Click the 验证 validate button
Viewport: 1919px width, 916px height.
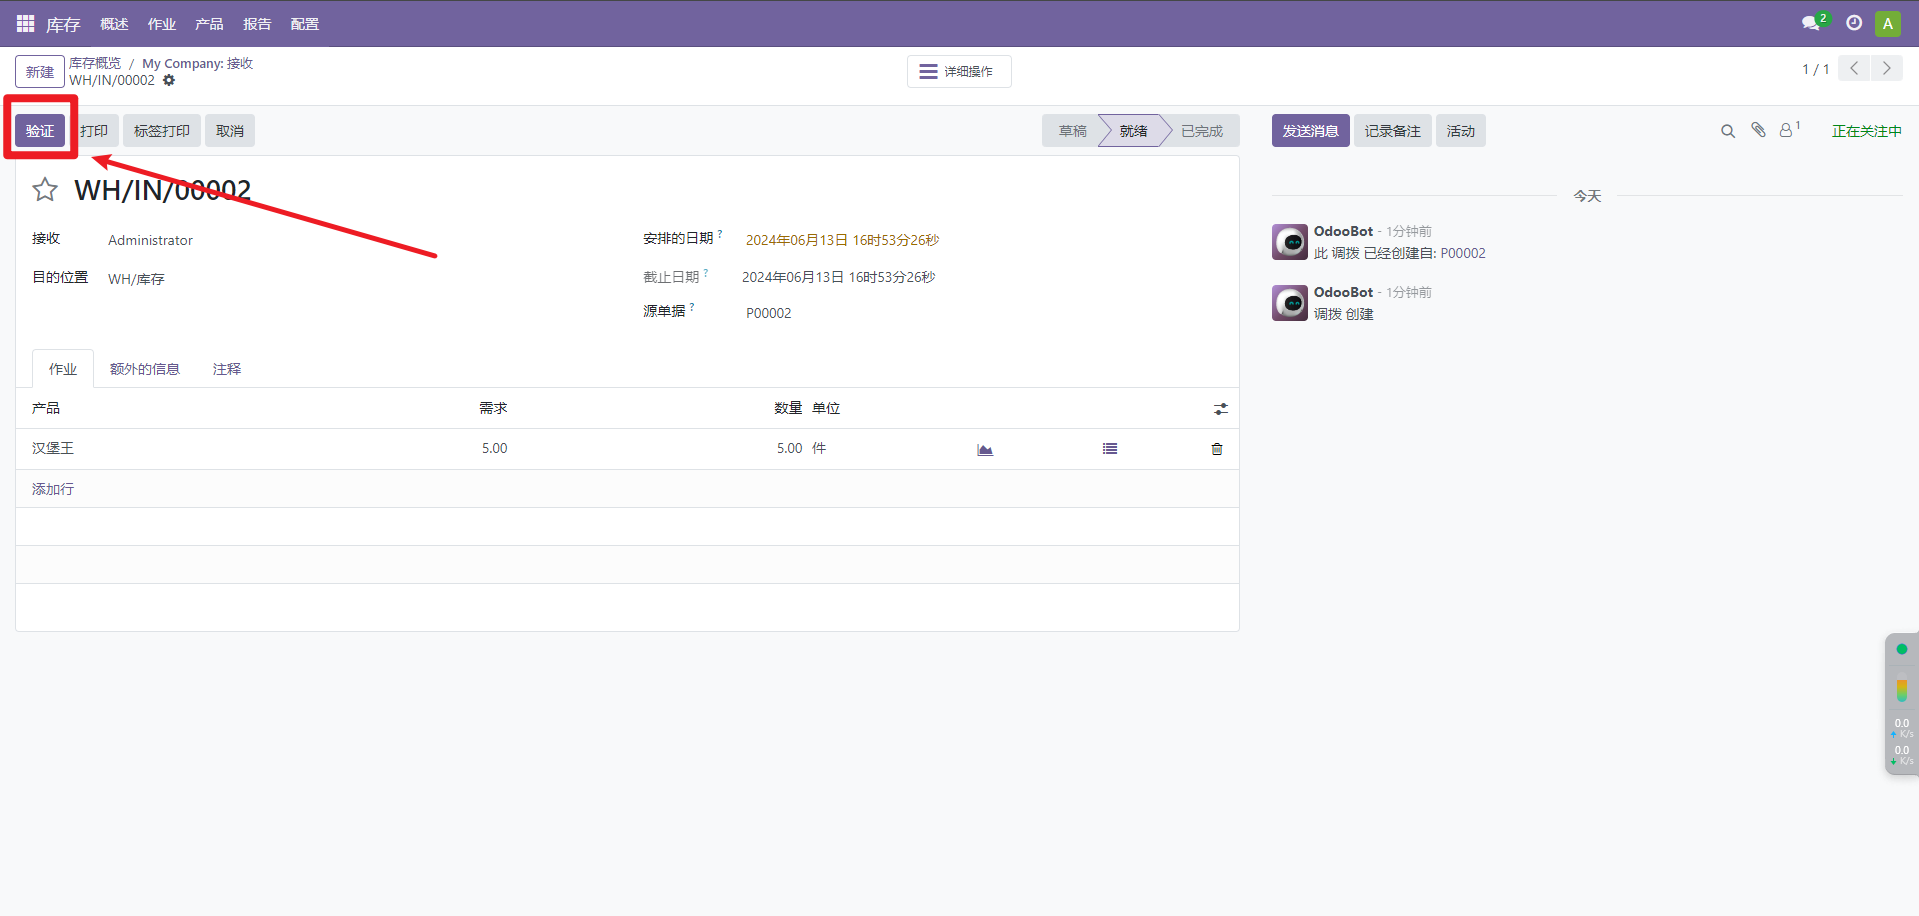click(40, 131)
